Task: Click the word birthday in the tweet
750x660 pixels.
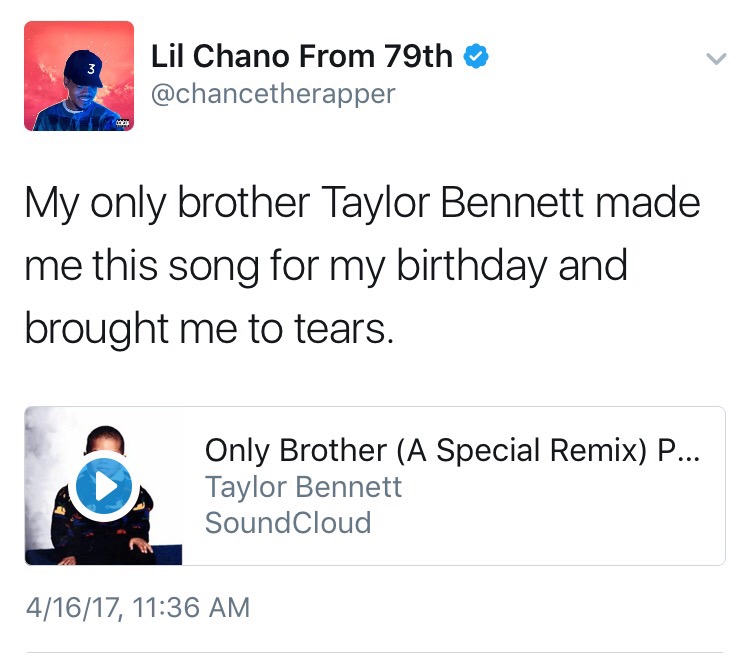Action: coord(472,267)
